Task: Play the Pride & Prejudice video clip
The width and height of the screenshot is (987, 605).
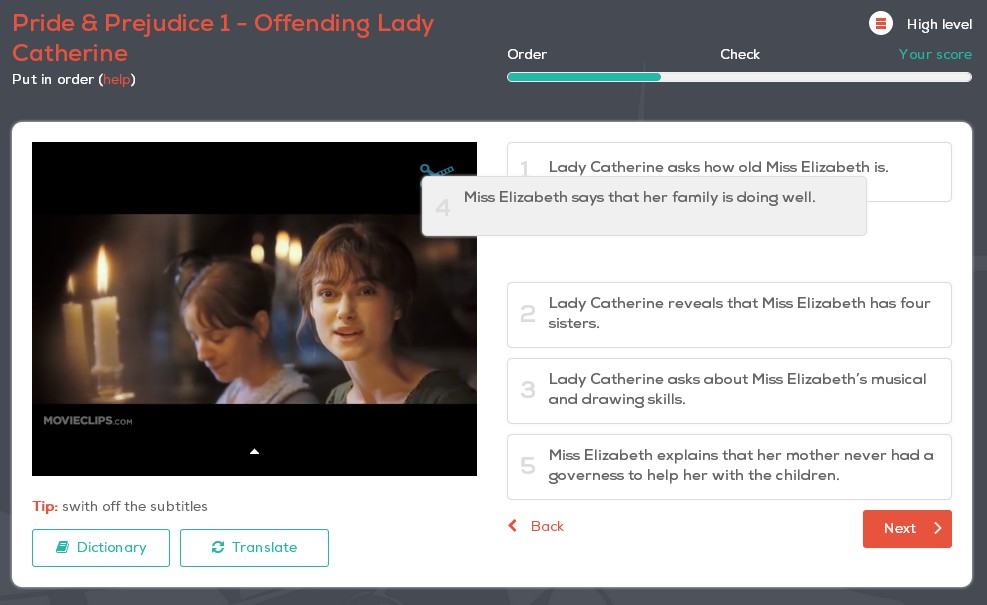Action: 254,308
